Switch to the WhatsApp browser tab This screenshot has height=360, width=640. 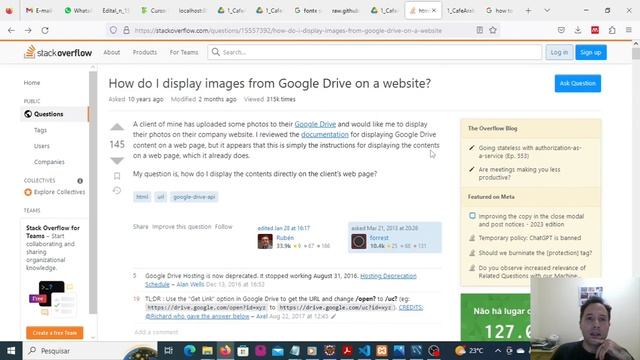[78, 11]
